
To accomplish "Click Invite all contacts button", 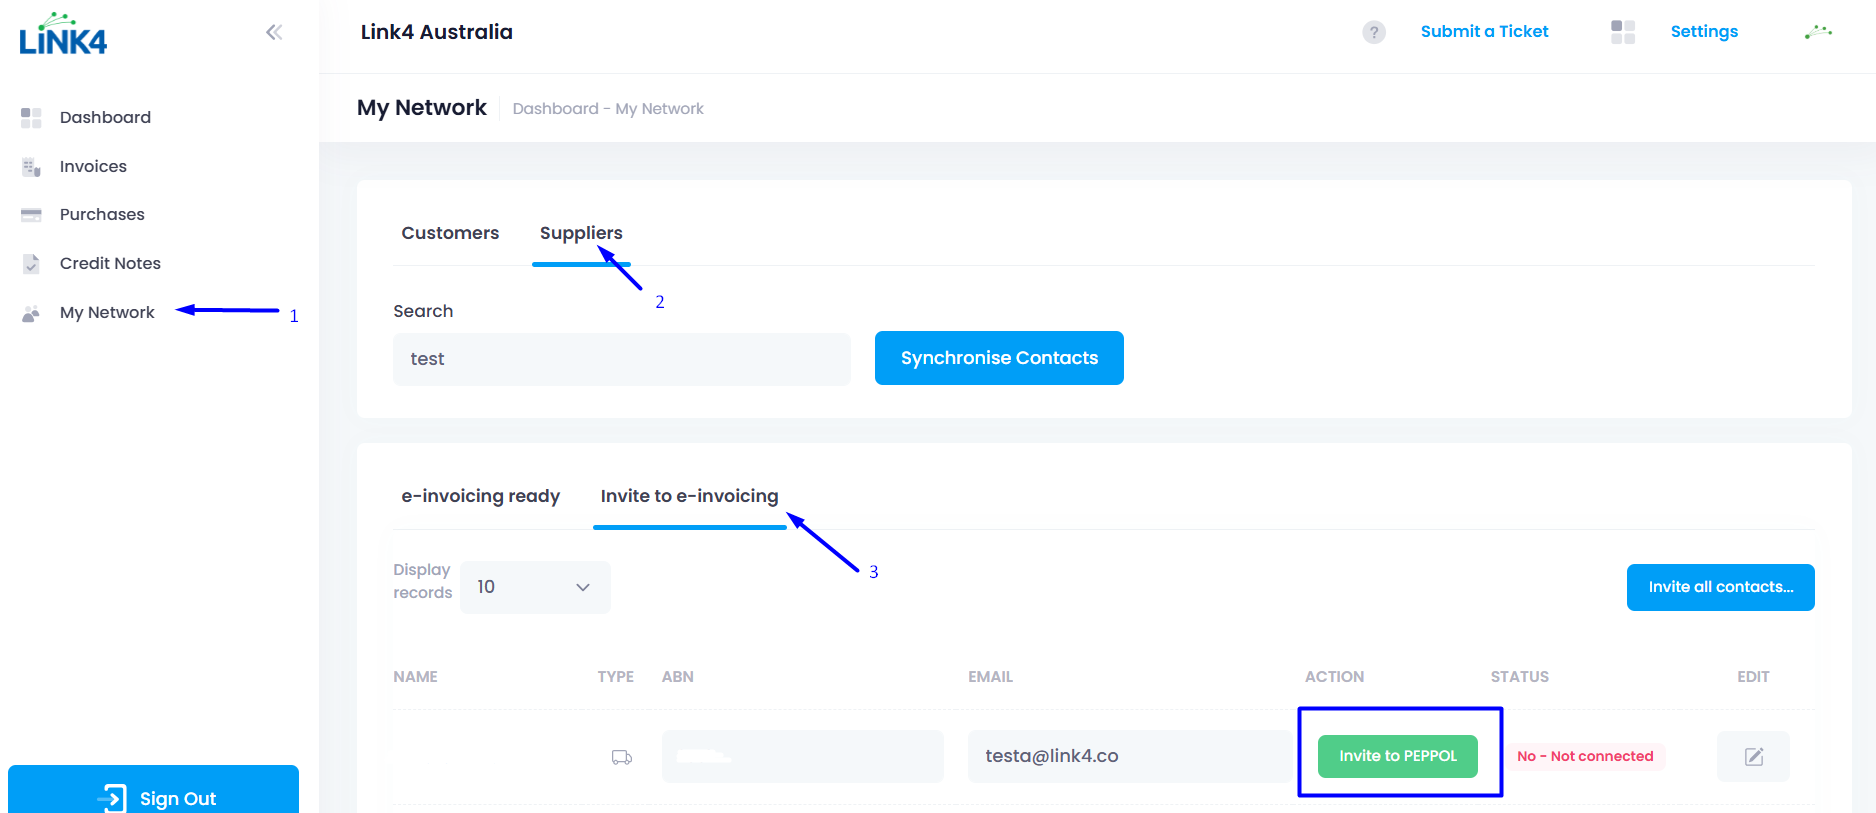I will coord(1720,587).
